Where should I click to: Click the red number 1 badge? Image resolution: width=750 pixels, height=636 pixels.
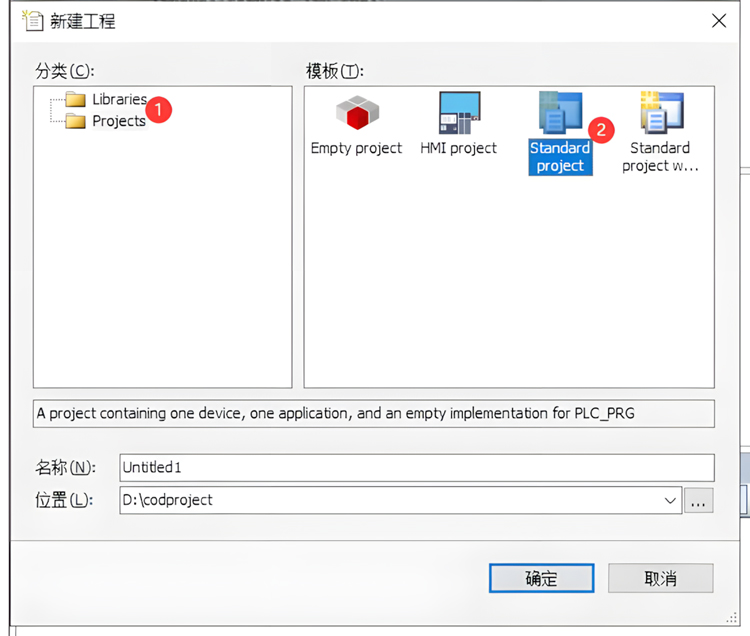pos(165,108)
